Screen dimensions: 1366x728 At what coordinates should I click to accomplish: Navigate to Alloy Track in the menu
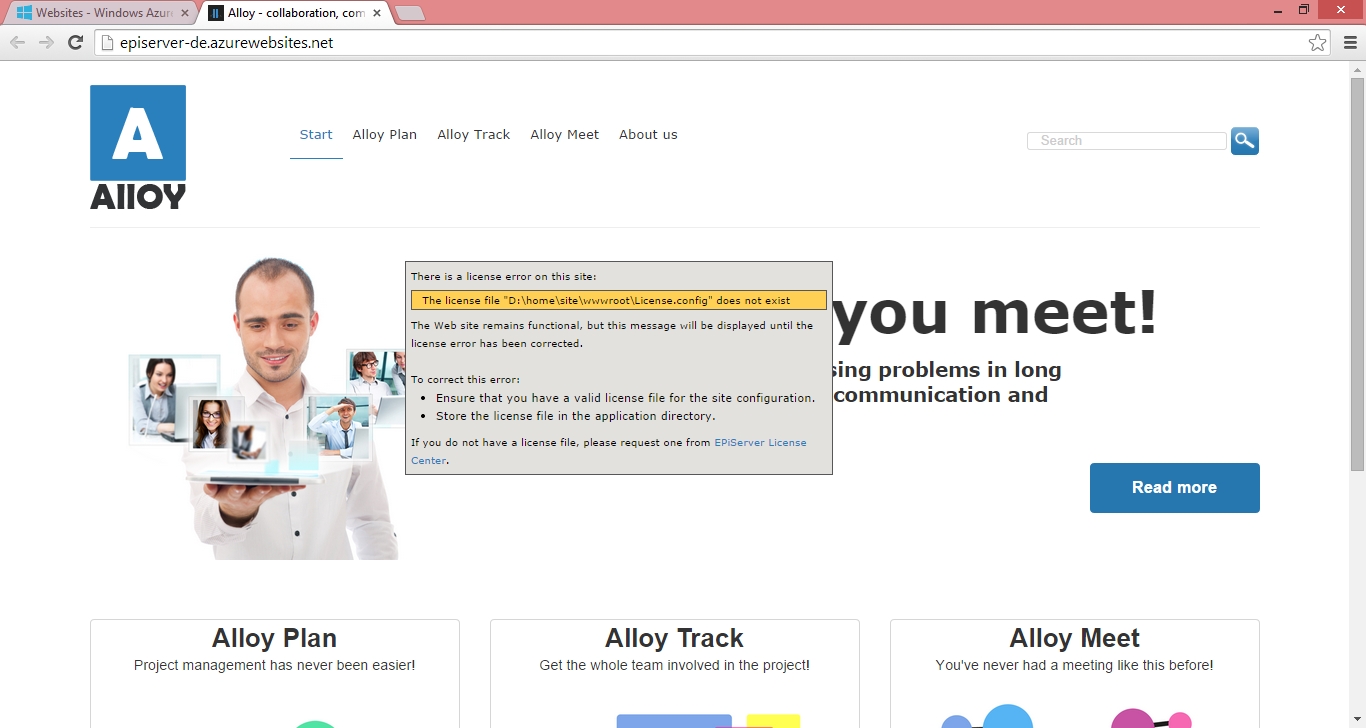pos(473,135)
